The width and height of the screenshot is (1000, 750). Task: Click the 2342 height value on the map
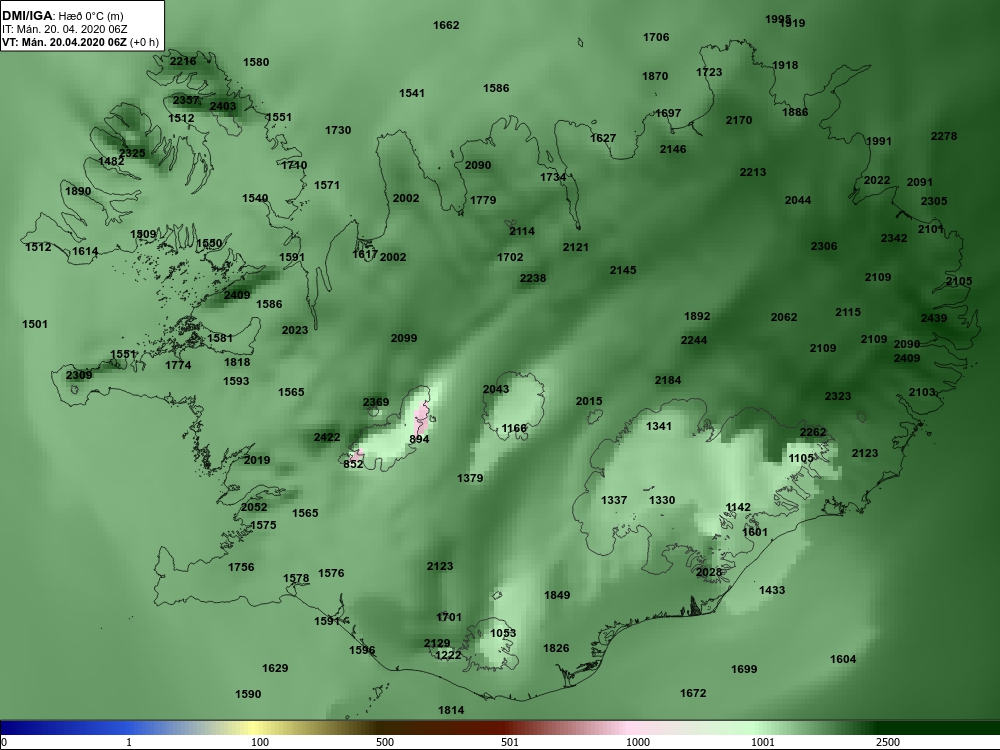click(x=893, y=238)
